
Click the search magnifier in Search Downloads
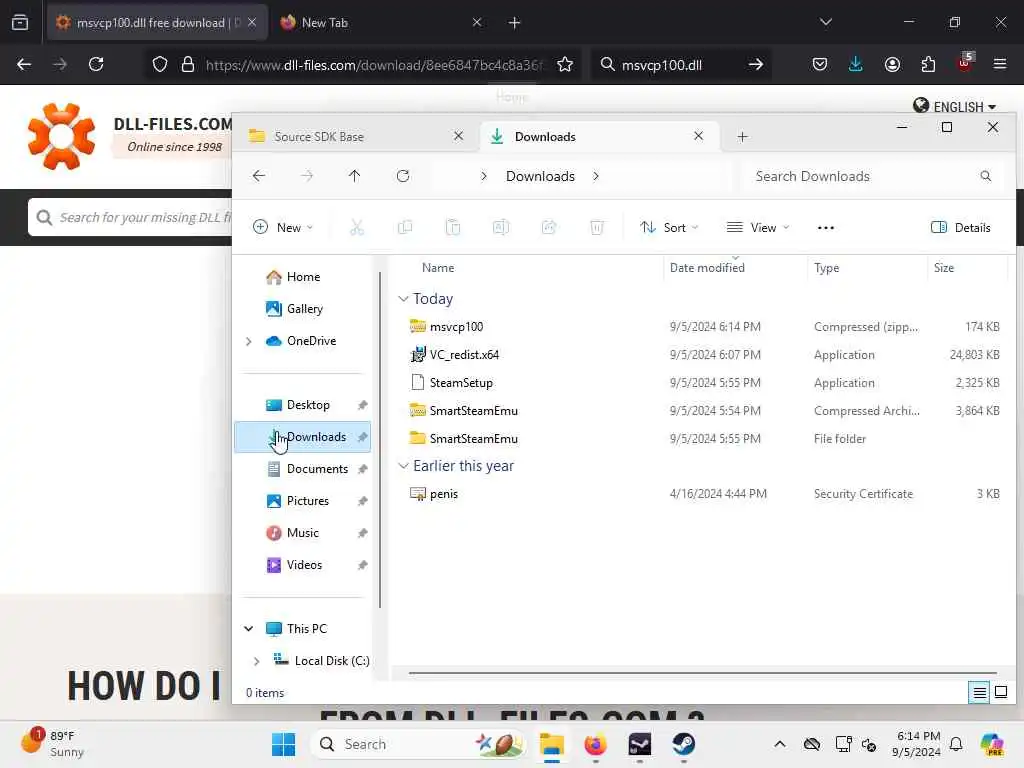tap(985, 176)
